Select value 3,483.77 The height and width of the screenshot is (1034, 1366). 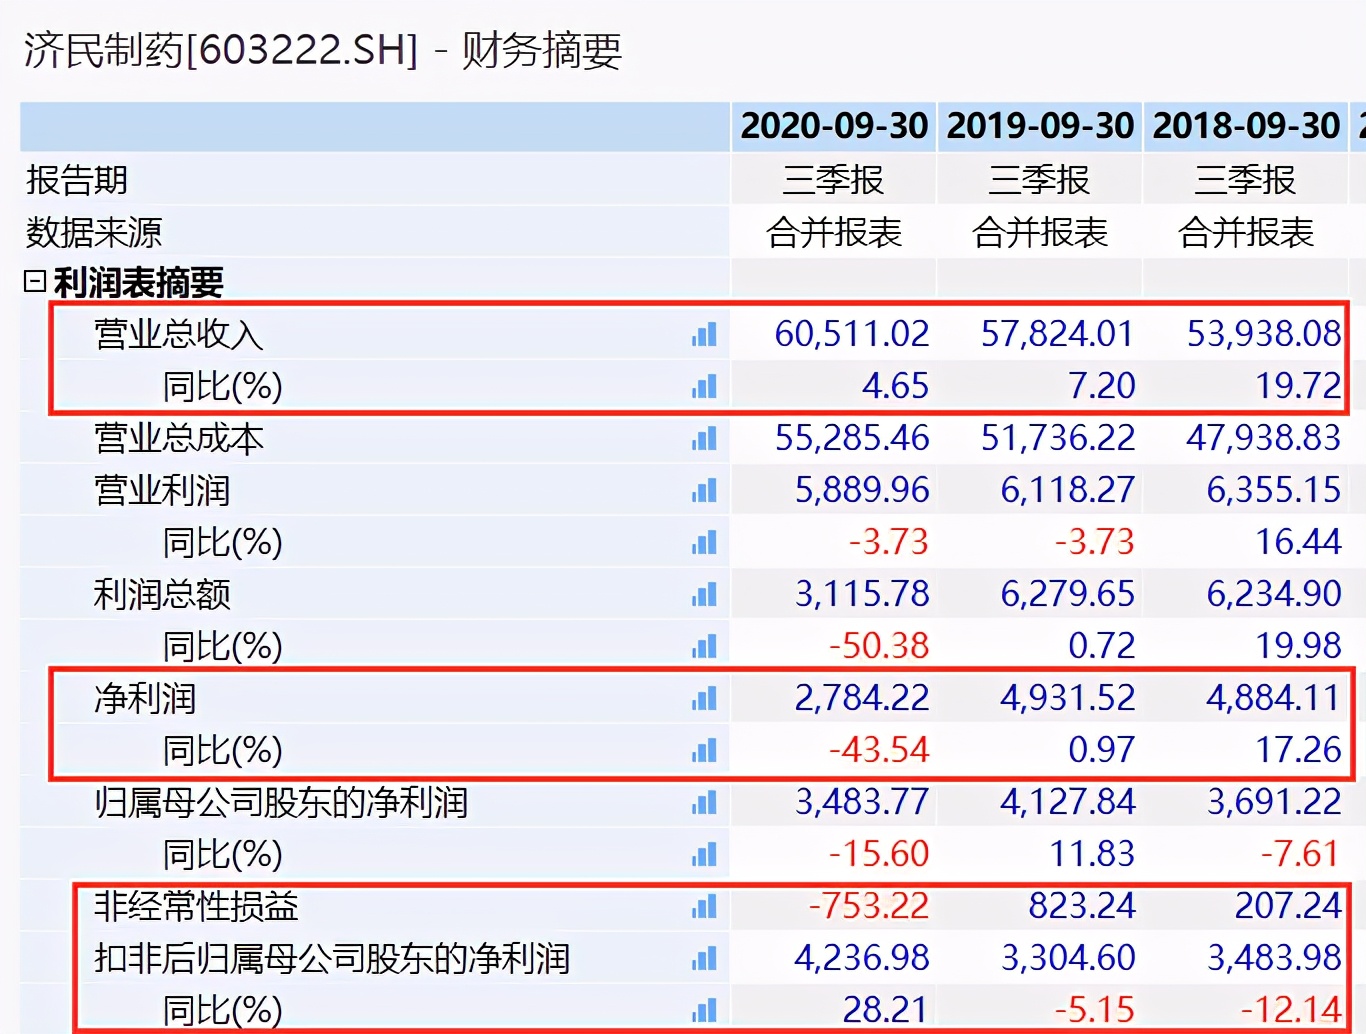tap(862, 802)
